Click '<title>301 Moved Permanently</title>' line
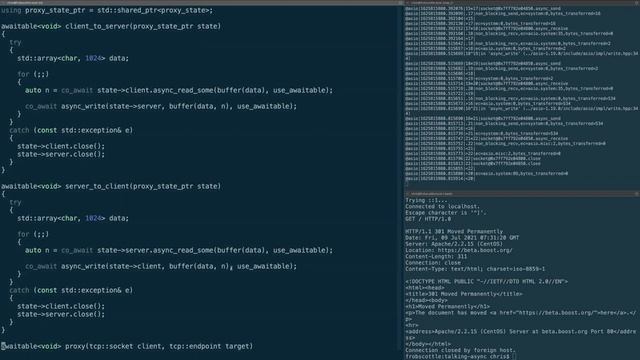This screenshot has width=640, height=360. pos(464,294)
